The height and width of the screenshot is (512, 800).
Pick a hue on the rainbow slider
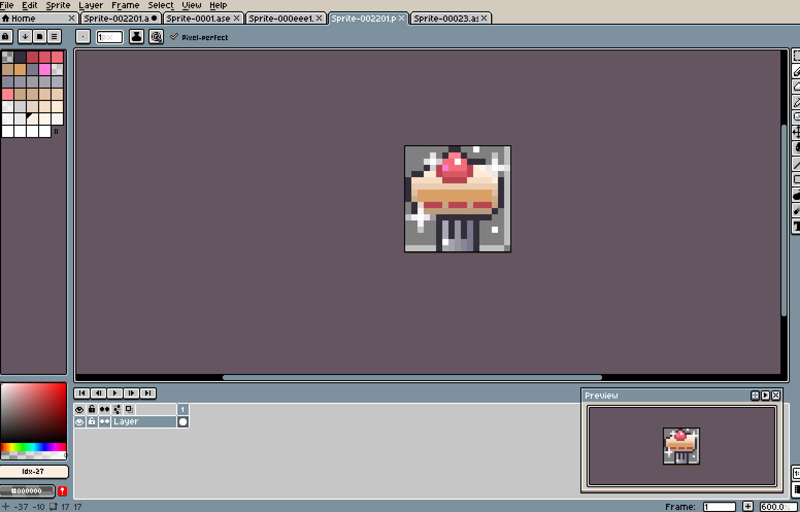pyautogui.click(x=34, y=447)
